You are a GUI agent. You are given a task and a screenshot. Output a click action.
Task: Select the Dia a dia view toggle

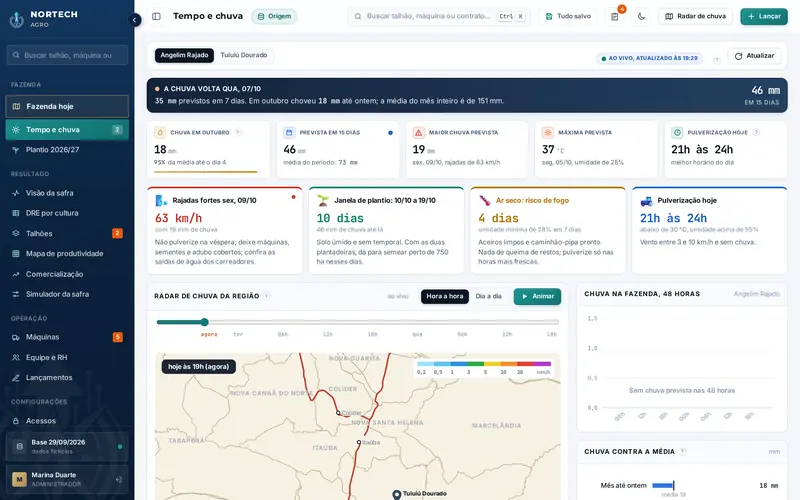tap(488, 296)
